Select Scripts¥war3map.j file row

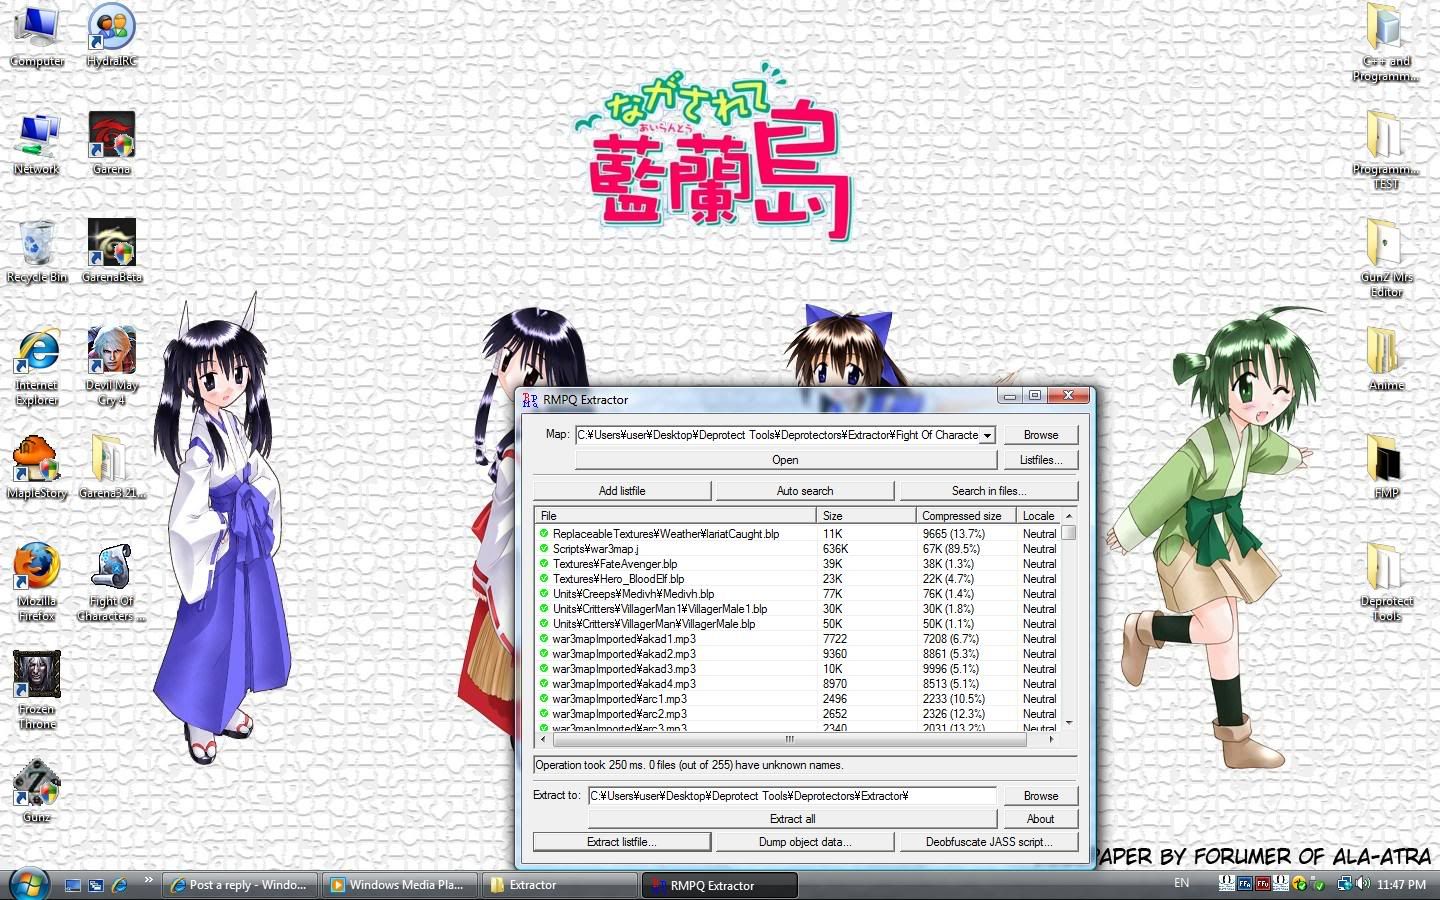[x=798, y=549]
